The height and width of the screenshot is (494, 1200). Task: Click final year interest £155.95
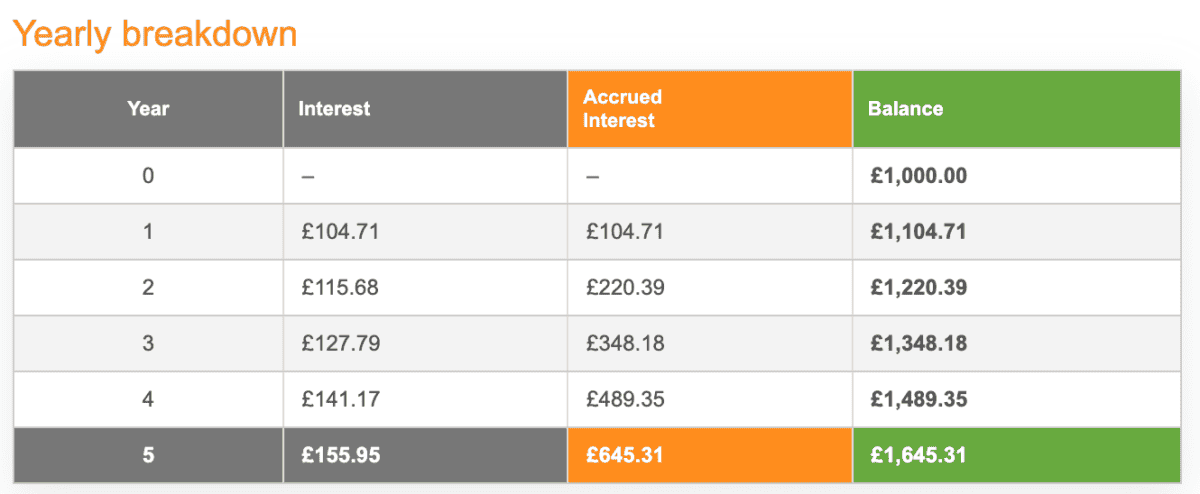click(340, 456)
